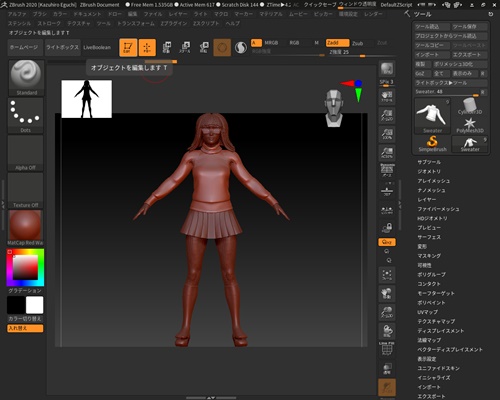The height and width of the screenshot is (400, 500).
Task: Select the Scale transform icon
Action: click(x=185, y=47)
